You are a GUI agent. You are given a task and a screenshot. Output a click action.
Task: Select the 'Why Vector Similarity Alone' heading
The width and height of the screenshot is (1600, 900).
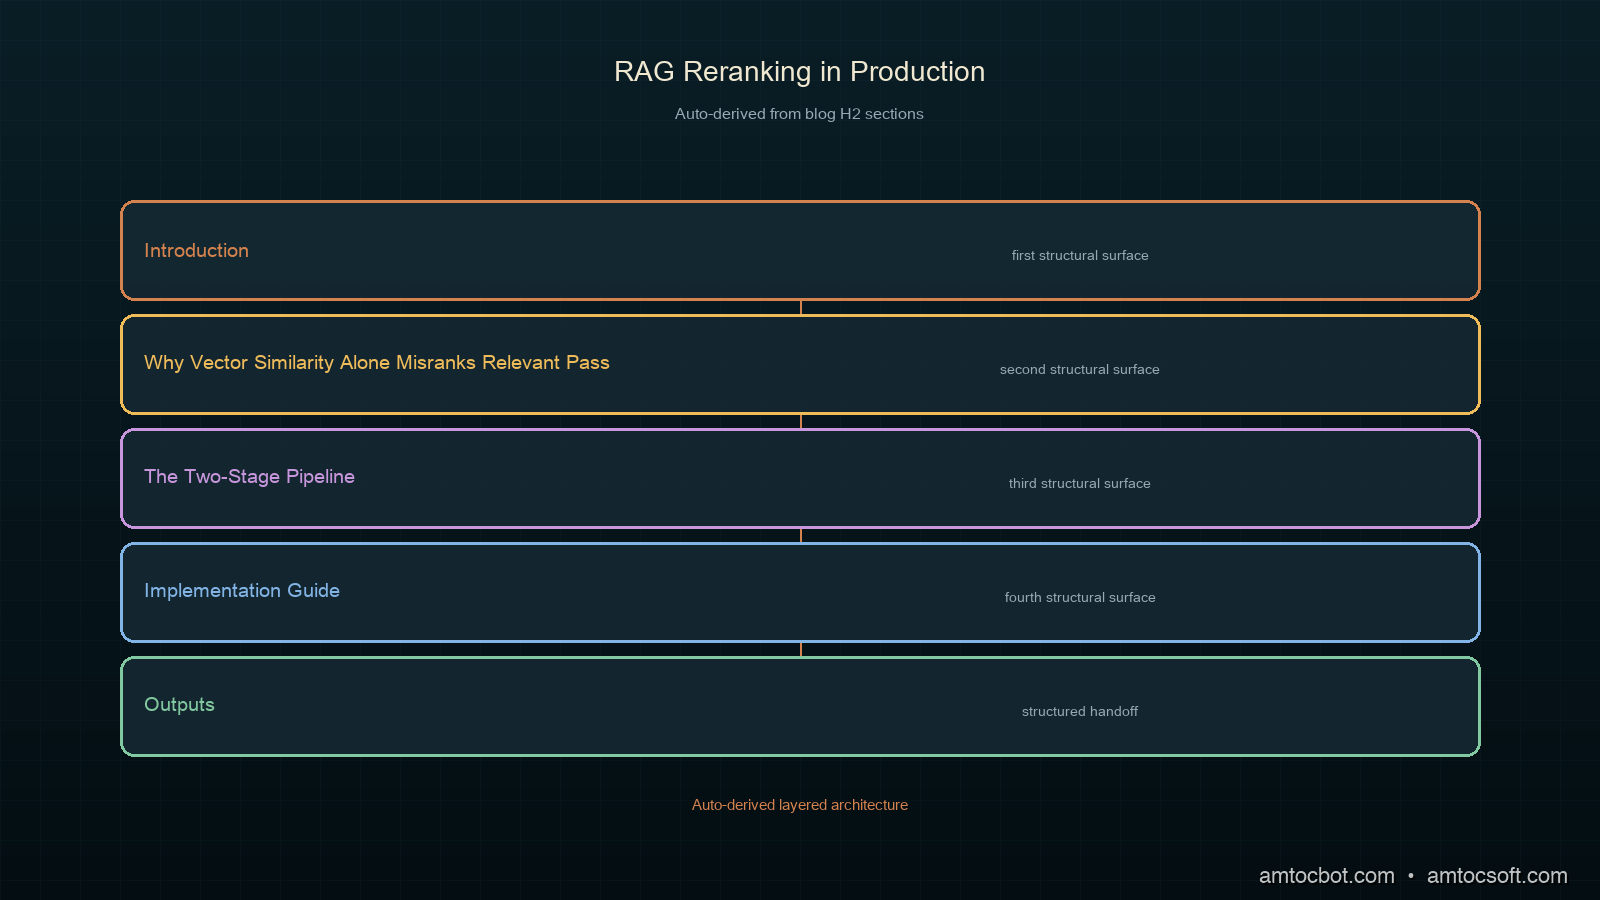[377, 363]
